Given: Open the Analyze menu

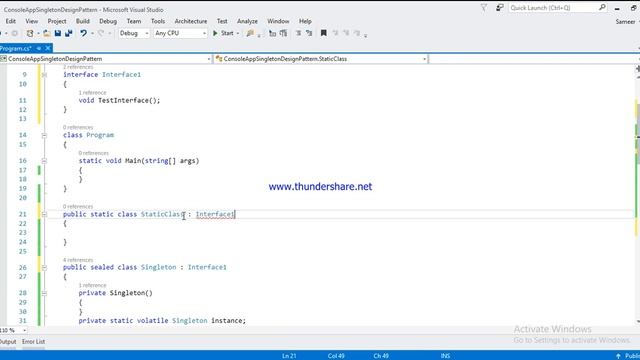Looking at the screenshot, I should coord(247,21).
